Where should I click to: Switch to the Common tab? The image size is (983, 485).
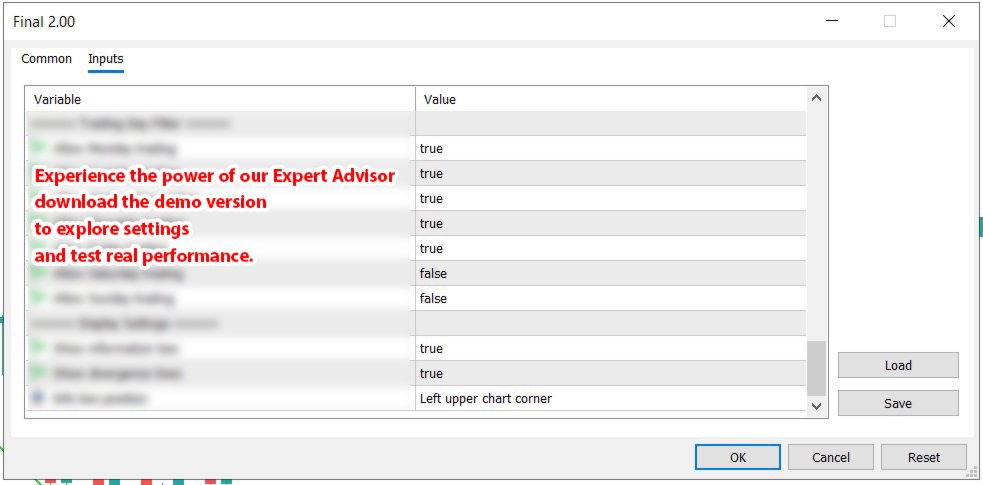[47, 59]
